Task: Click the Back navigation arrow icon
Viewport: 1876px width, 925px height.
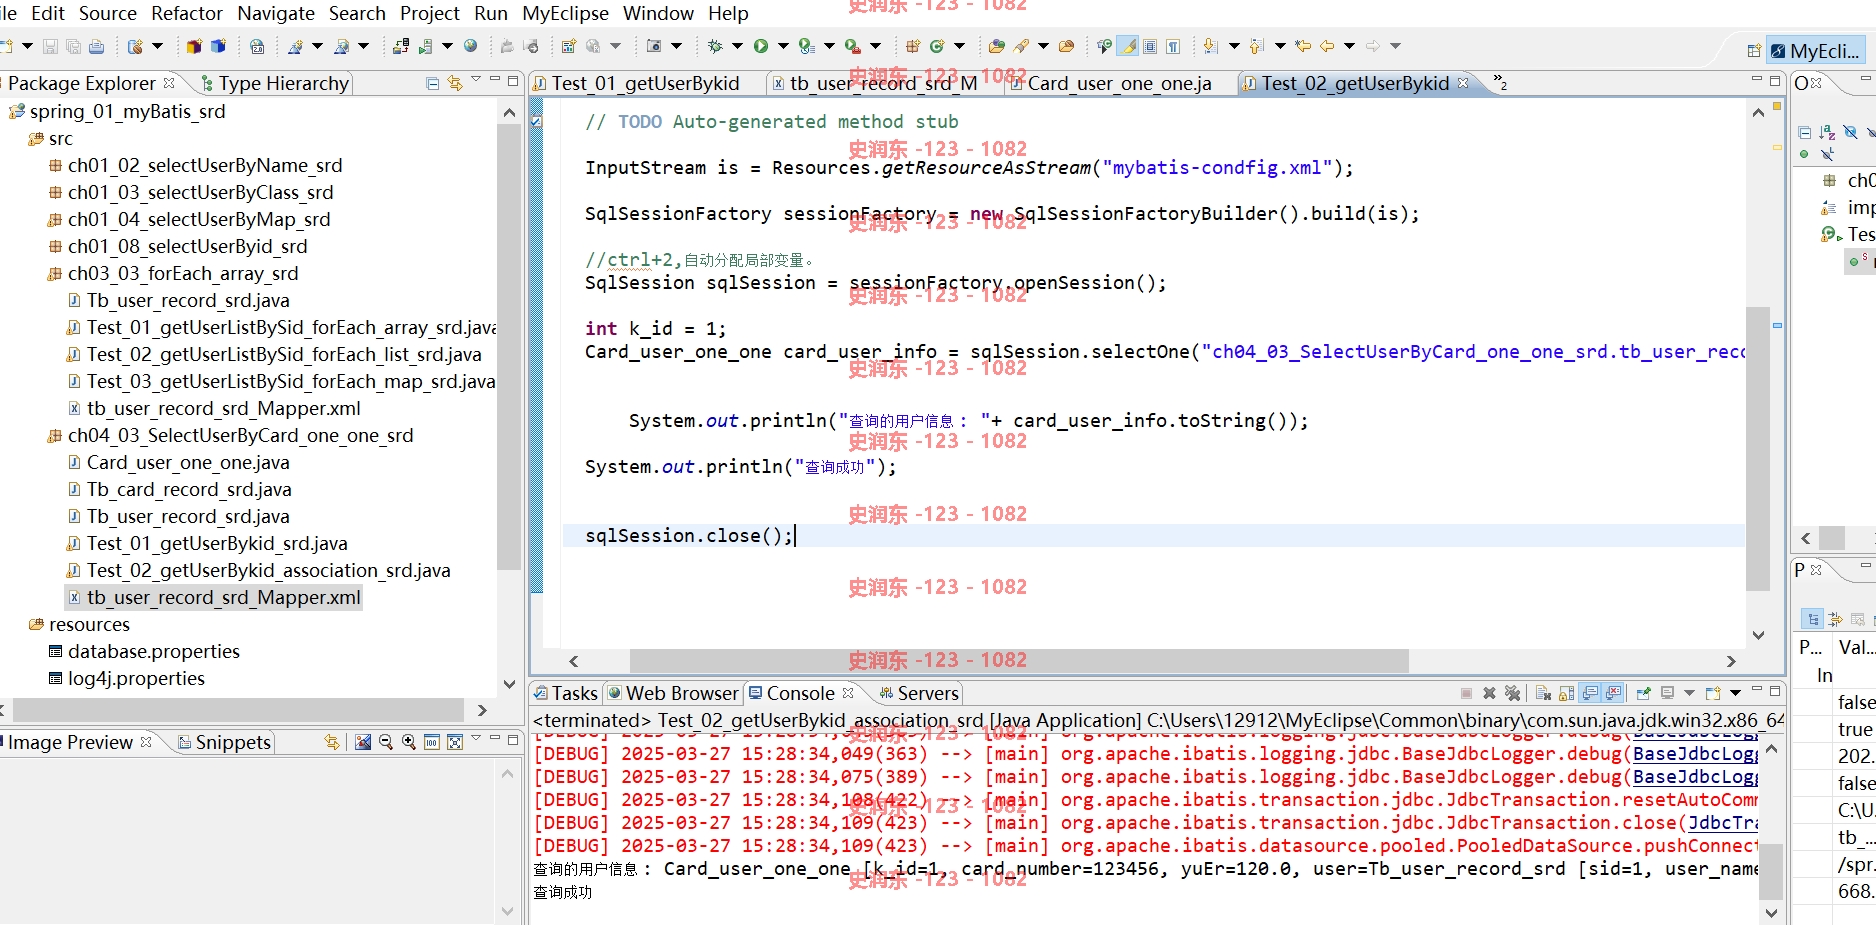Action: click(x=1327, y=46)
